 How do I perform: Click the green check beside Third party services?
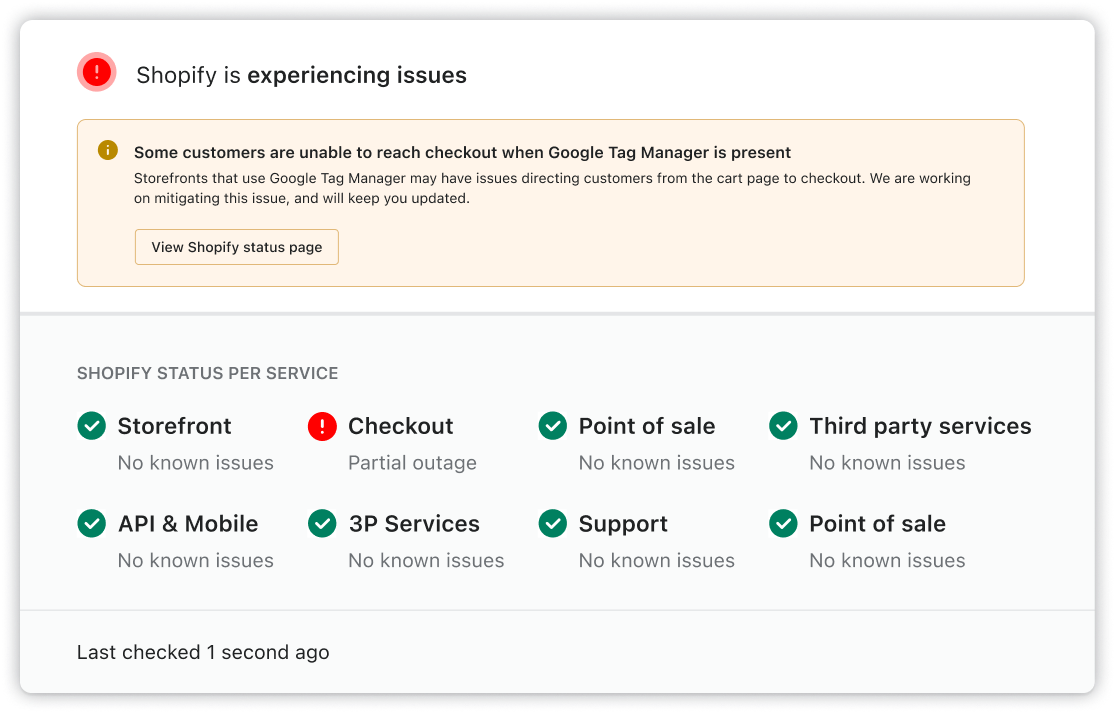click(x=783, y=426)
